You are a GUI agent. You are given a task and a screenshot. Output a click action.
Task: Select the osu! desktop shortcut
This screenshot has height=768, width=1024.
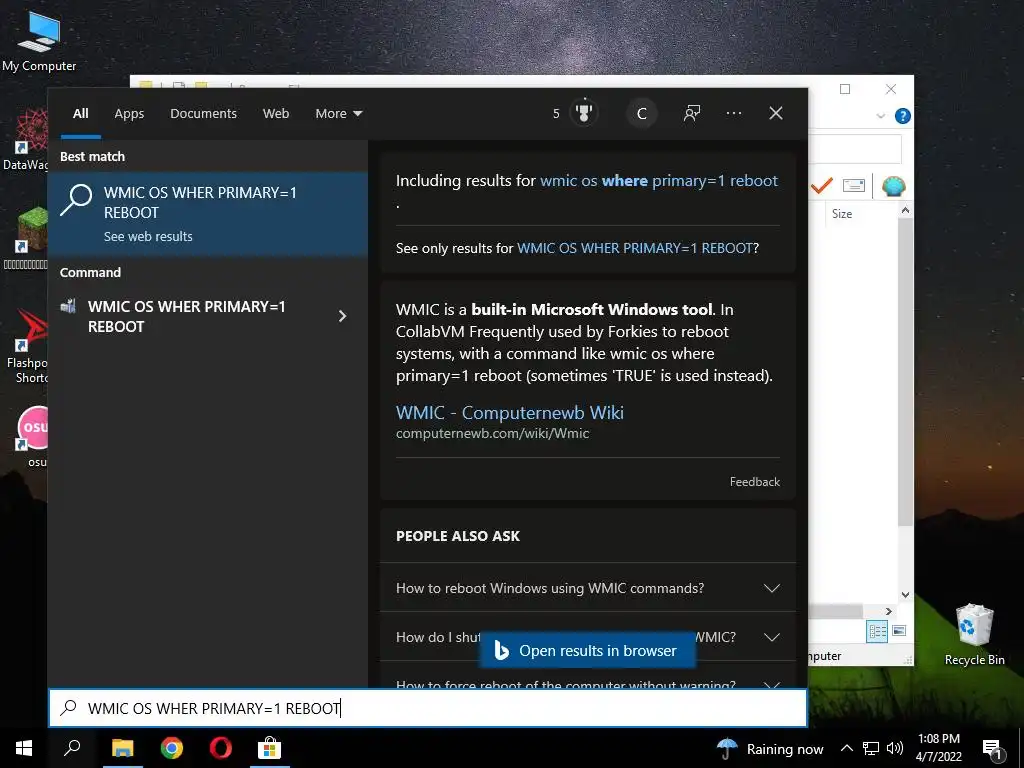31,436
